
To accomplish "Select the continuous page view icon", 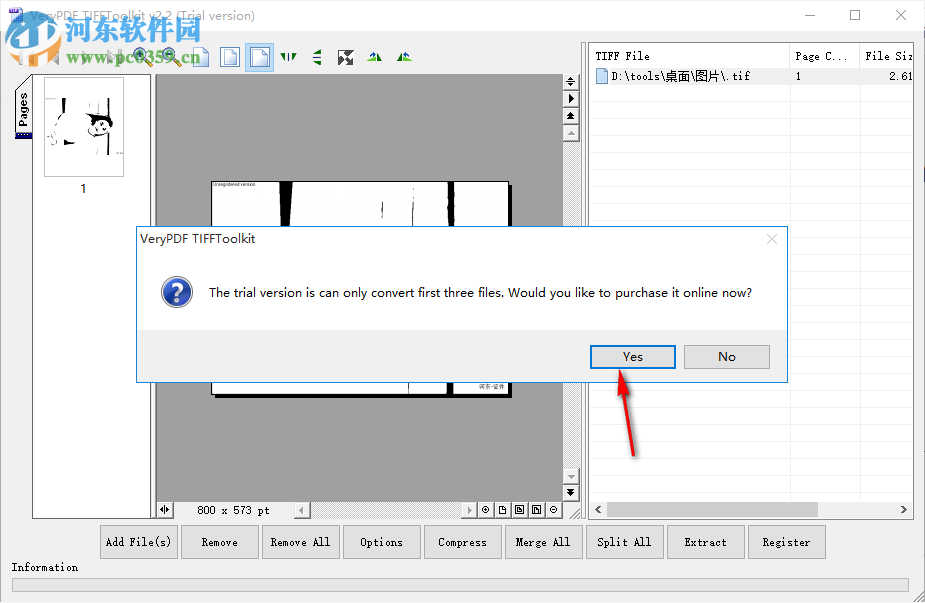I will click(258, 57).
